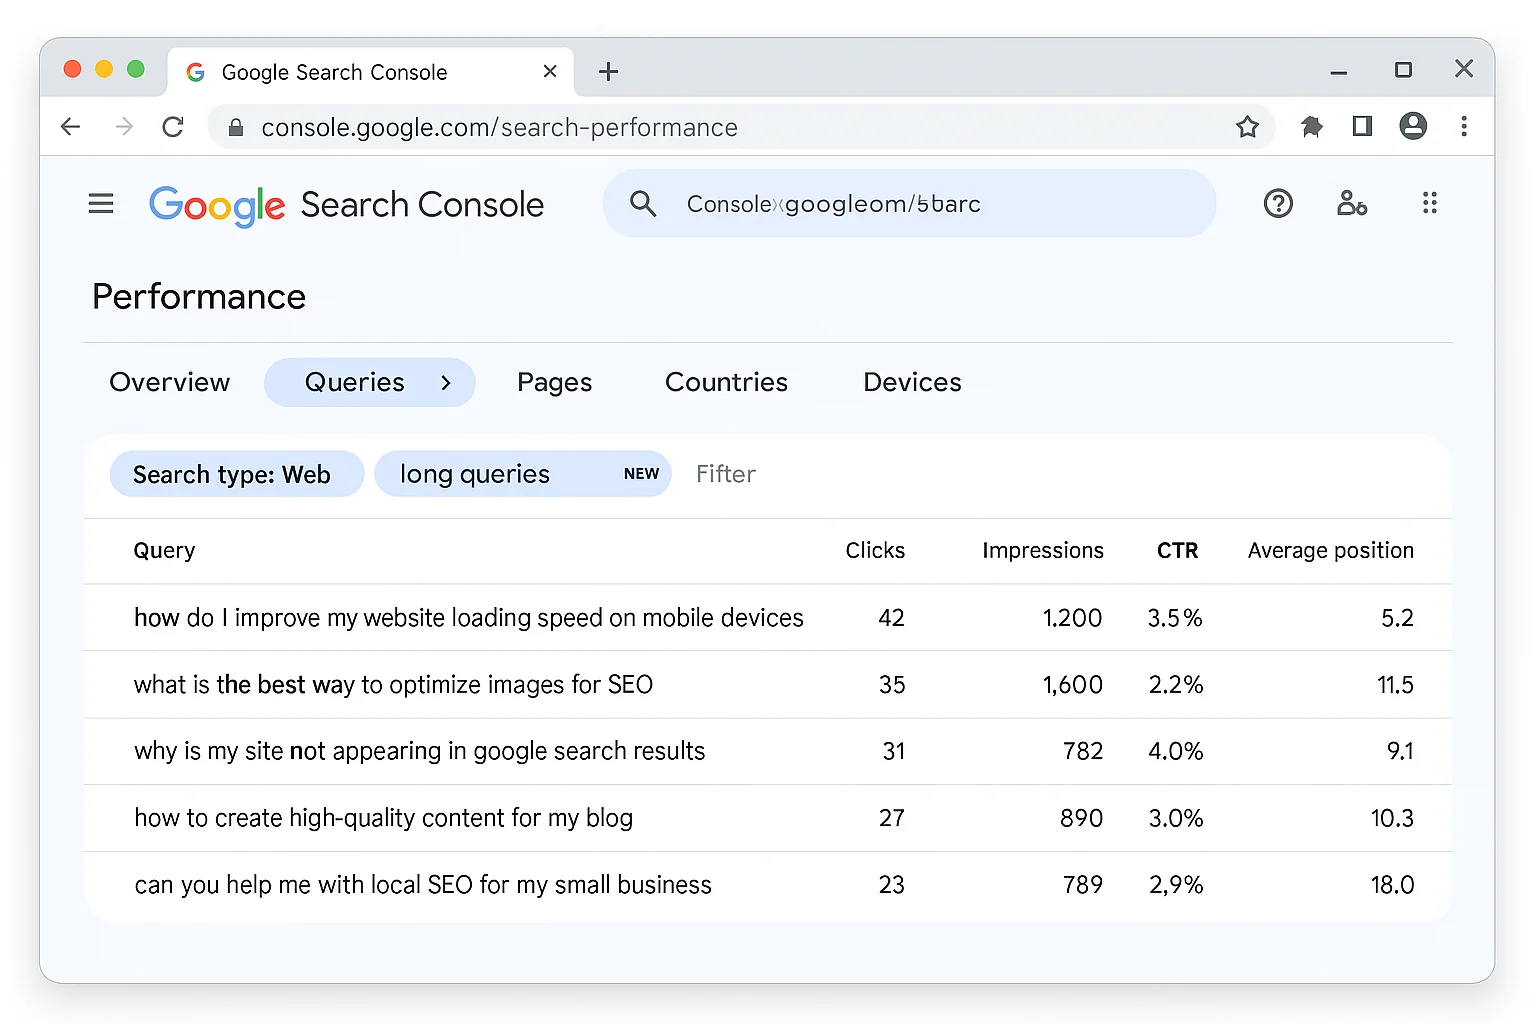Click the bookmark star in the address bar
Image resolution: width=1536 pixels, height=1024 pixels.
pyautogui.click(x=1247, y=126)
